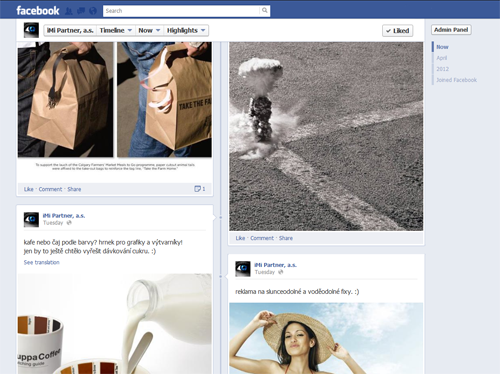Viewport: 500px width, 374px height.
Task: Open the coffee mug and milk photo
Action: (115, 324)
